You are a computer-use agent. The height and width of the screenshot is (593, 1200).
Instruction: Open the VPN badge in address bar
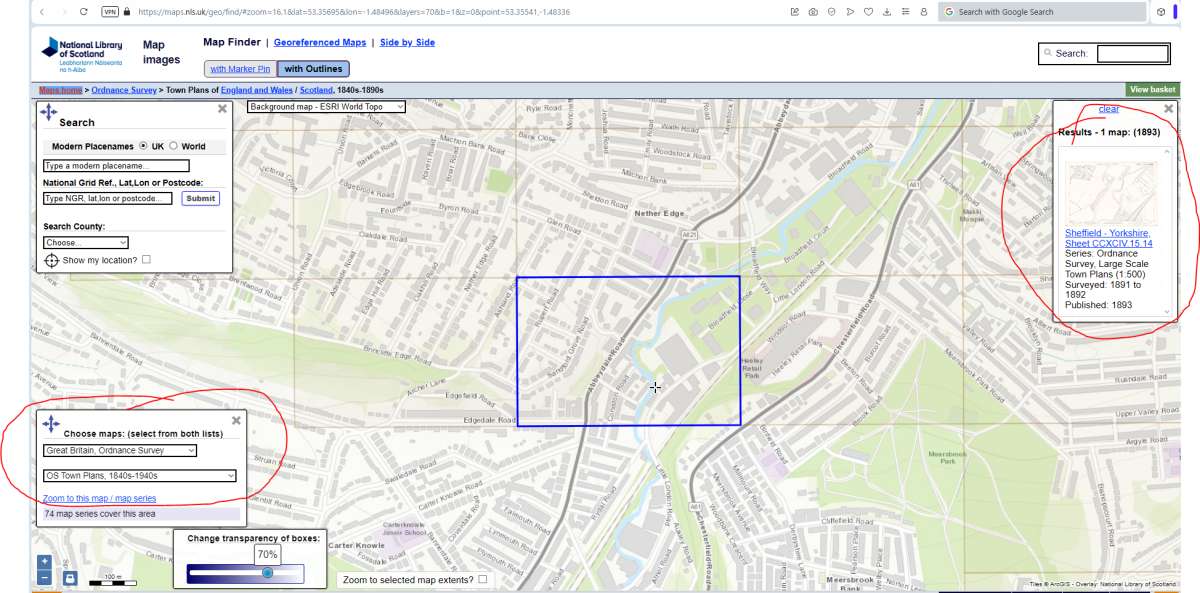click(x=110, y=12)
